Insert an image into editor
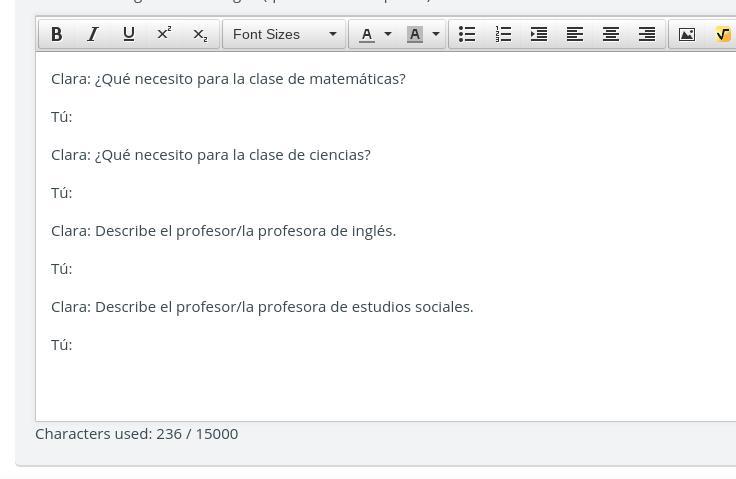Viewport: 736px width, 479px height. click(x=687, y=34)
